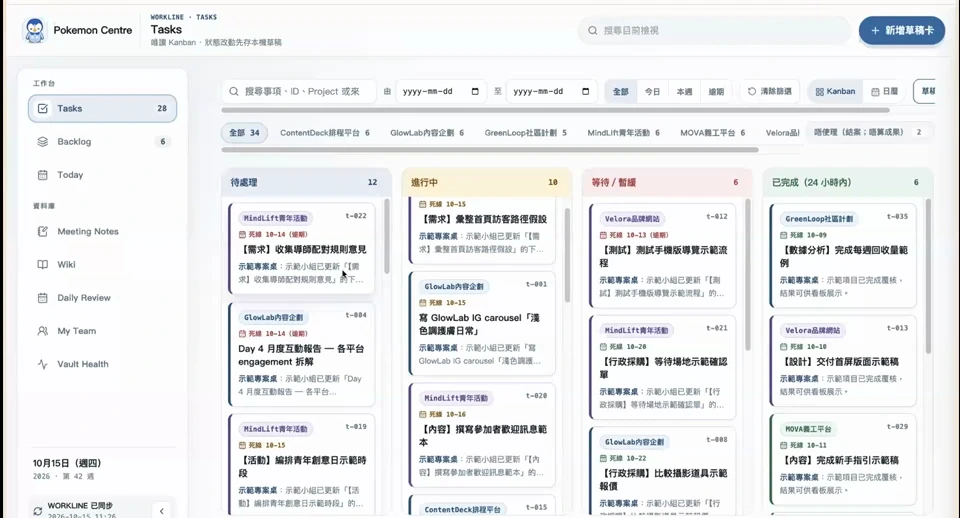Select the 本週 time filter

(x=684, y=91)
